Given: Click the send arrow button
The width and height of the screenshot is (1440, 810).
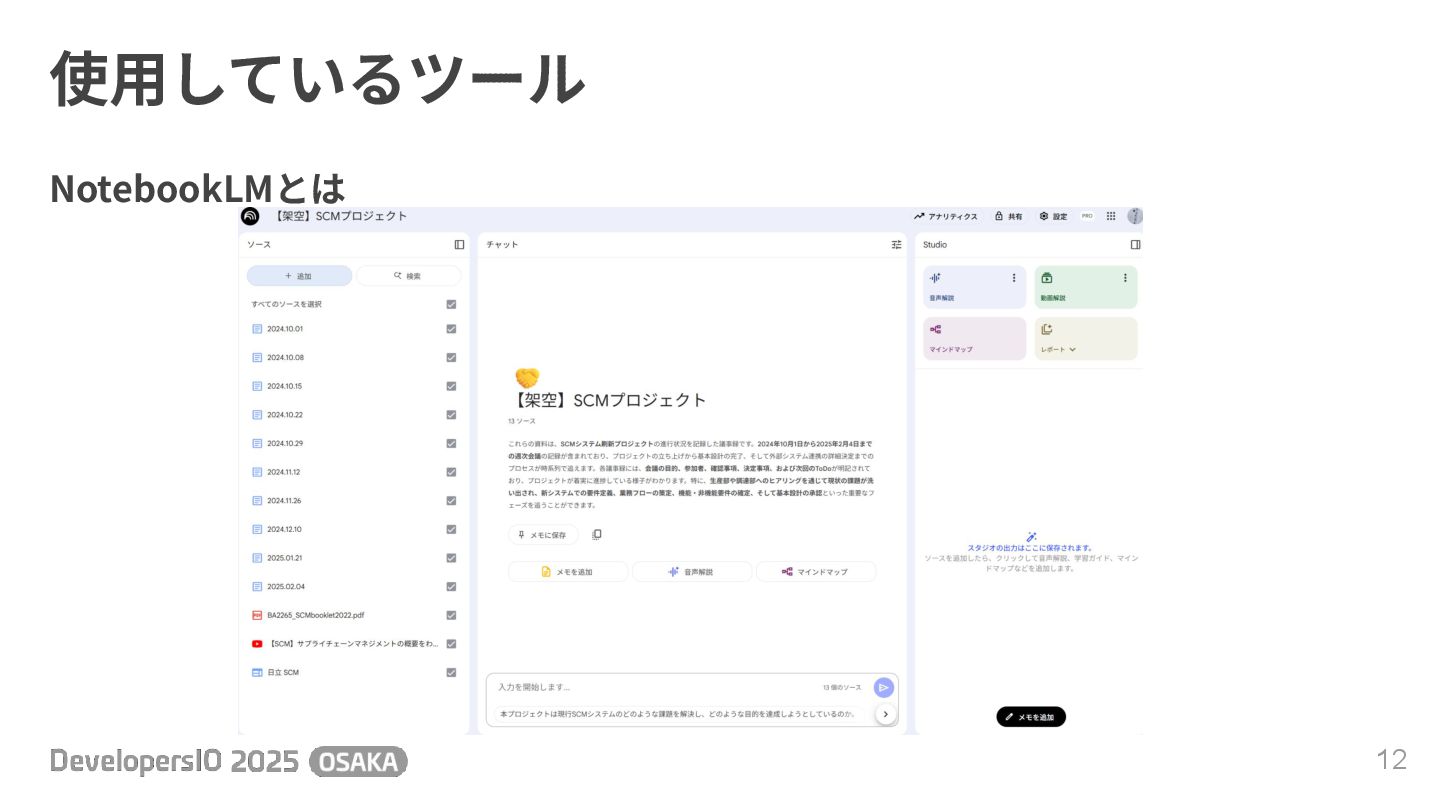Looking at the screenshot, I should click(884, 687).
